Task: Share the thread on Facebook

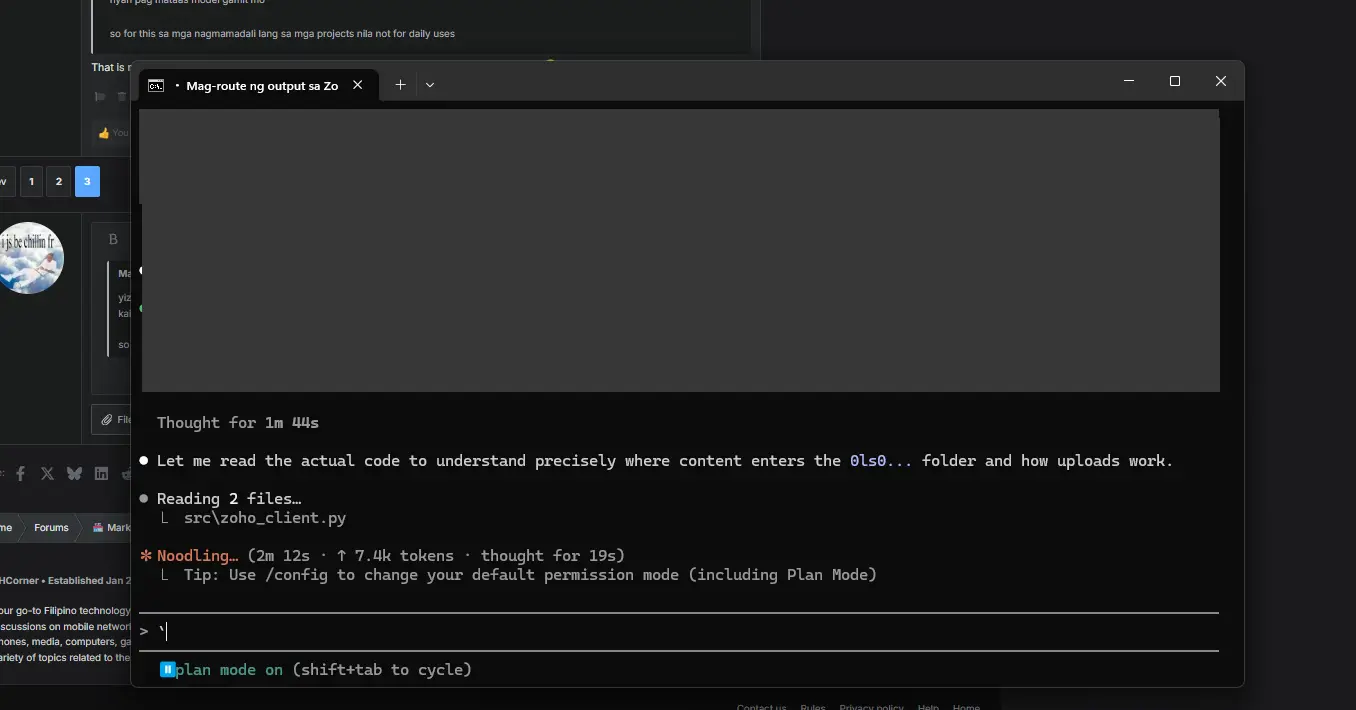Action: coord(20,474)
